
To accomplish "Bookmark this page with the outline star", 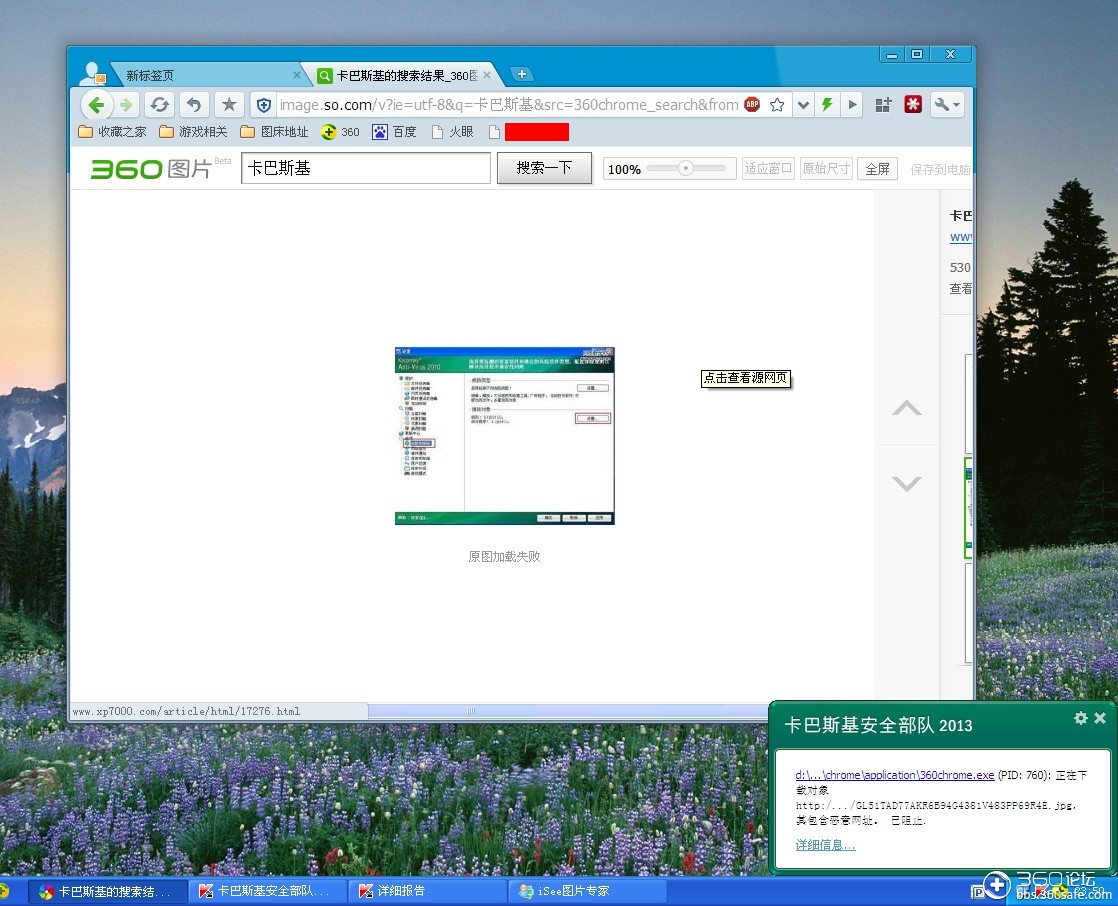I will 777,105.
